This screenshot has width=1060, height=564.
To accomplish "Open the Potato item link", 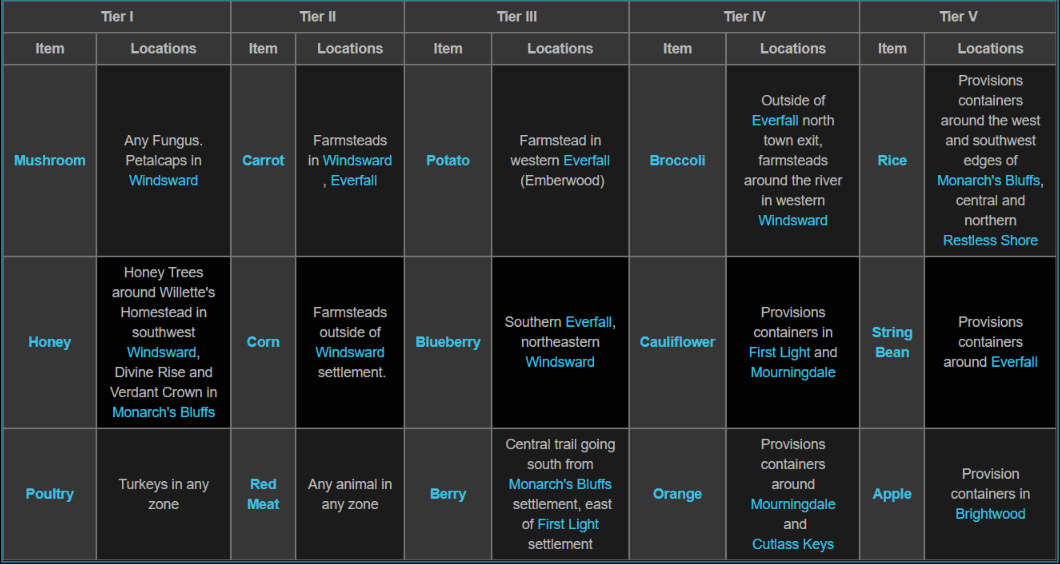I will coord(448,160).
